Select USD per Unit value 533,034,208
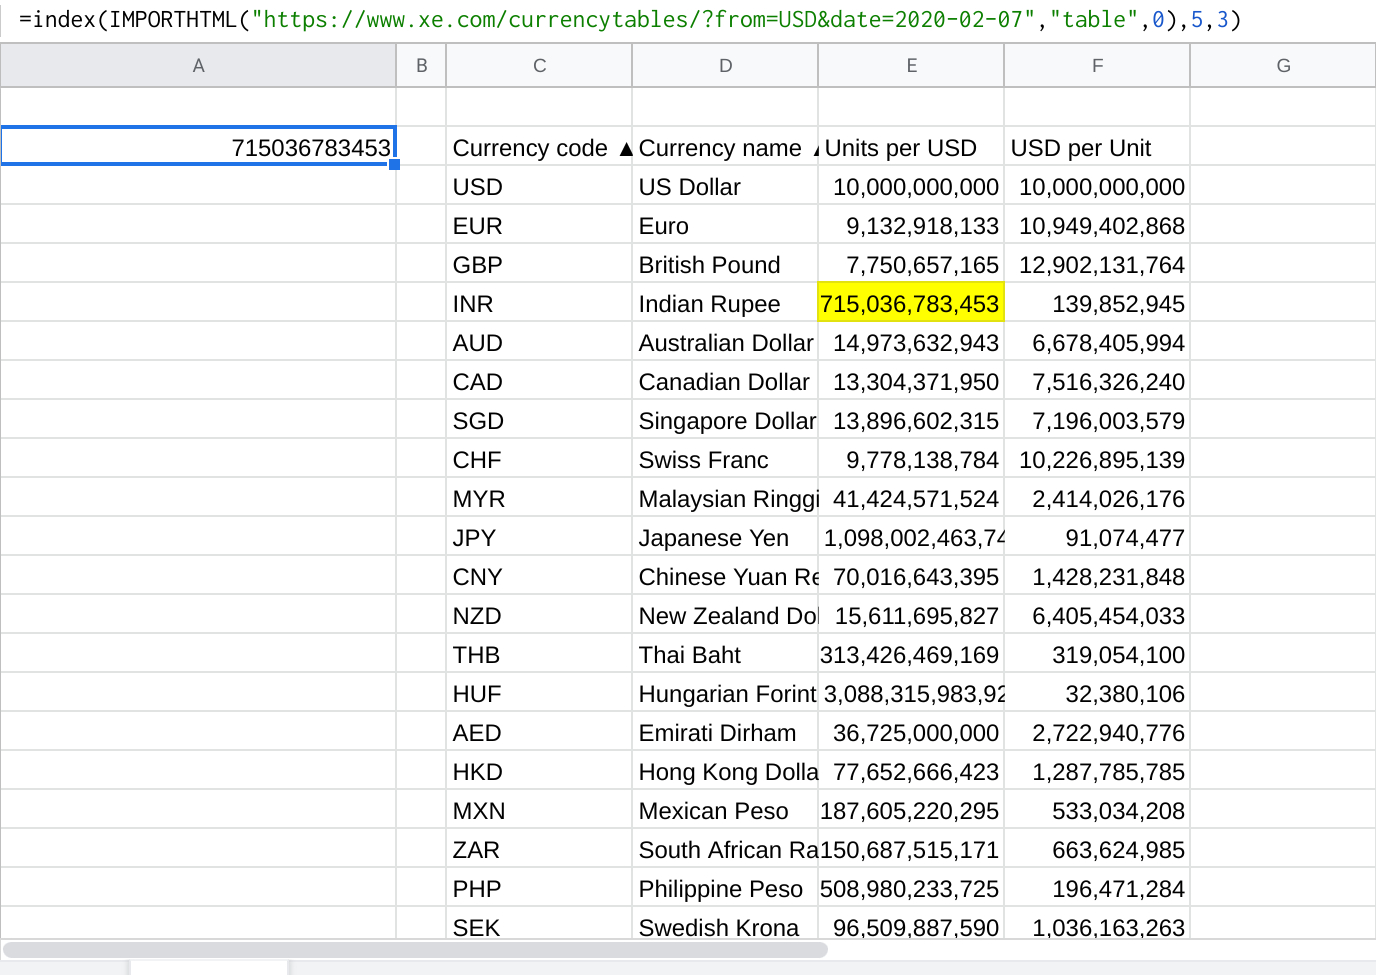This screenshot has width=1376, height=975. 1097,809
